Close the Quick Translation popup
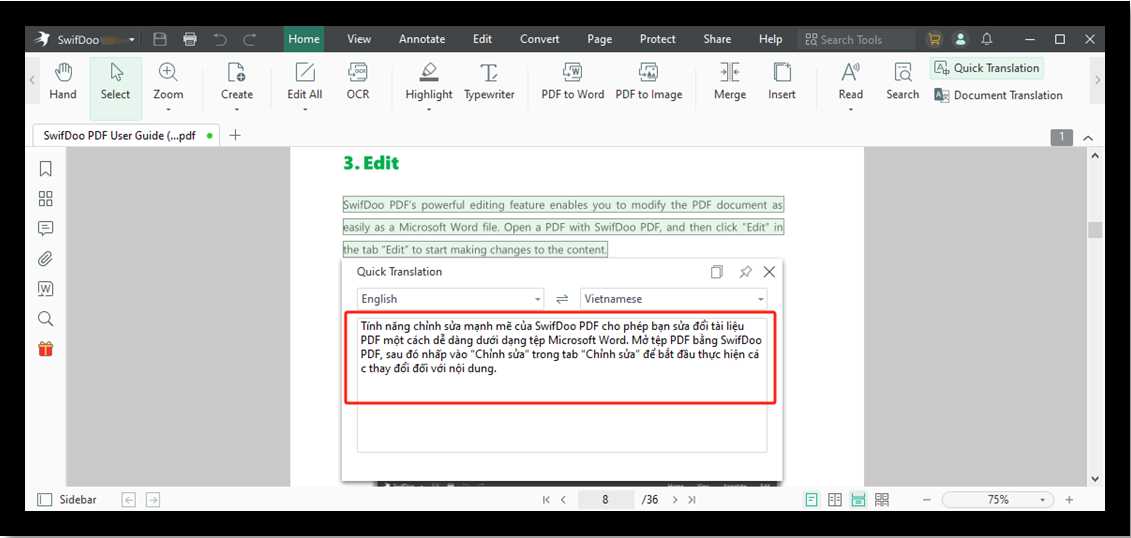The width and height of the screenshot is (1131, 538). [770, 272]
